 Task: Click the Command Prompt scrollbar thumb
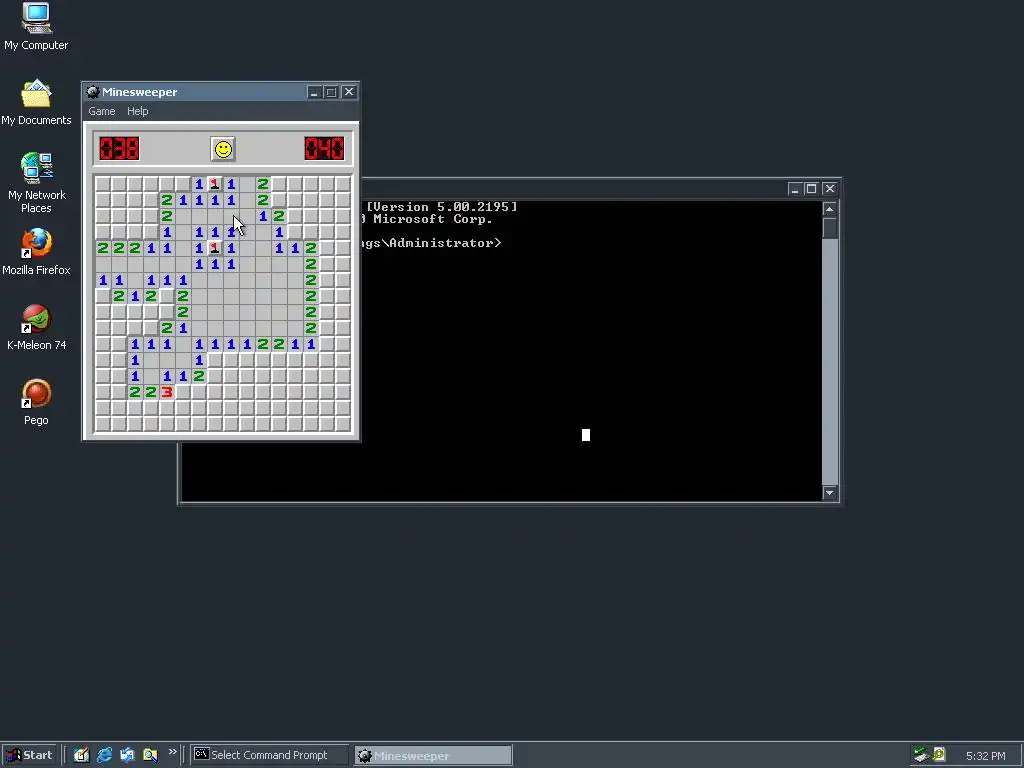(829, 228)
